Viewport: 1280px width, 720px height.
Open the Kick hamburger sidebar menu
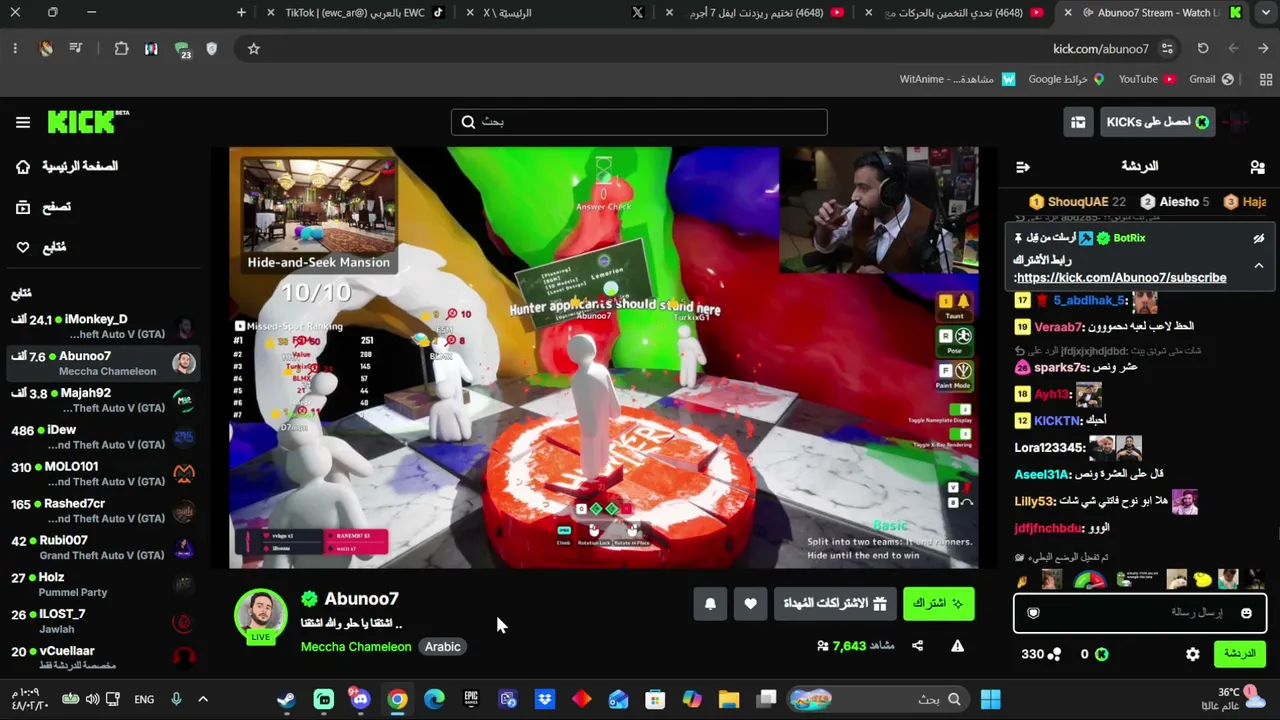tap(23, 122)
